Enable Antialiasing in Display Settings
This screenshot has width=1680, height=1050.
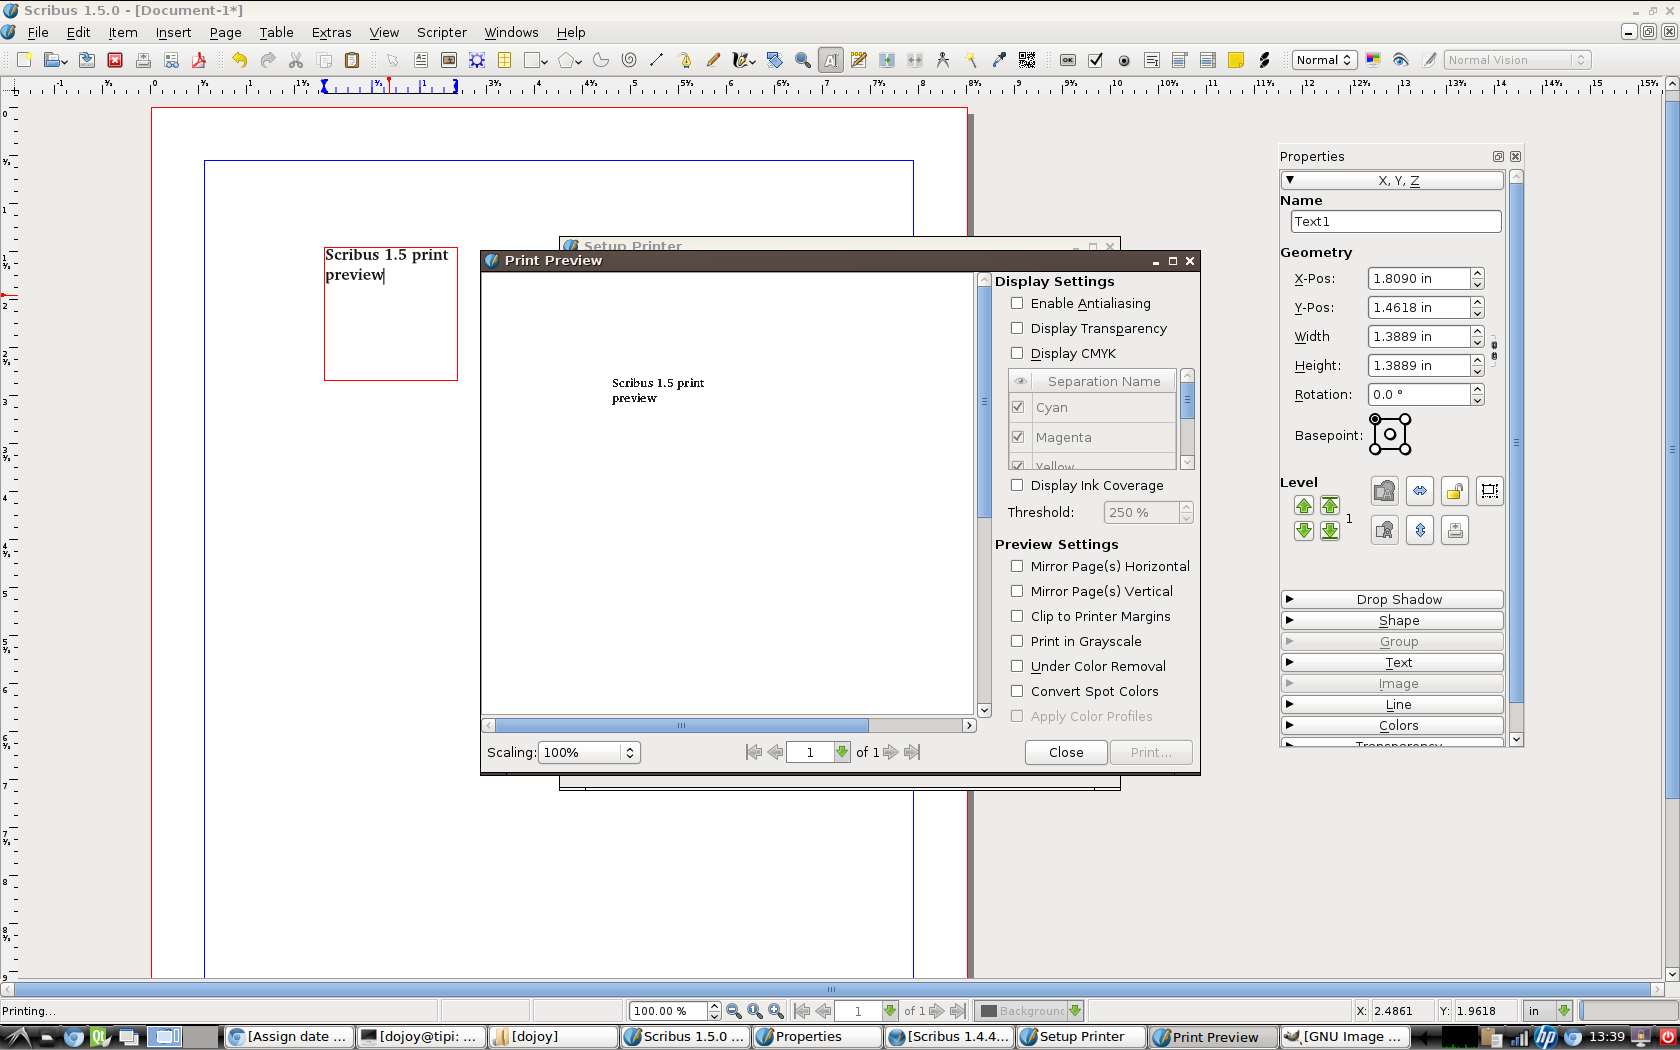click(x=1017, y=304)
